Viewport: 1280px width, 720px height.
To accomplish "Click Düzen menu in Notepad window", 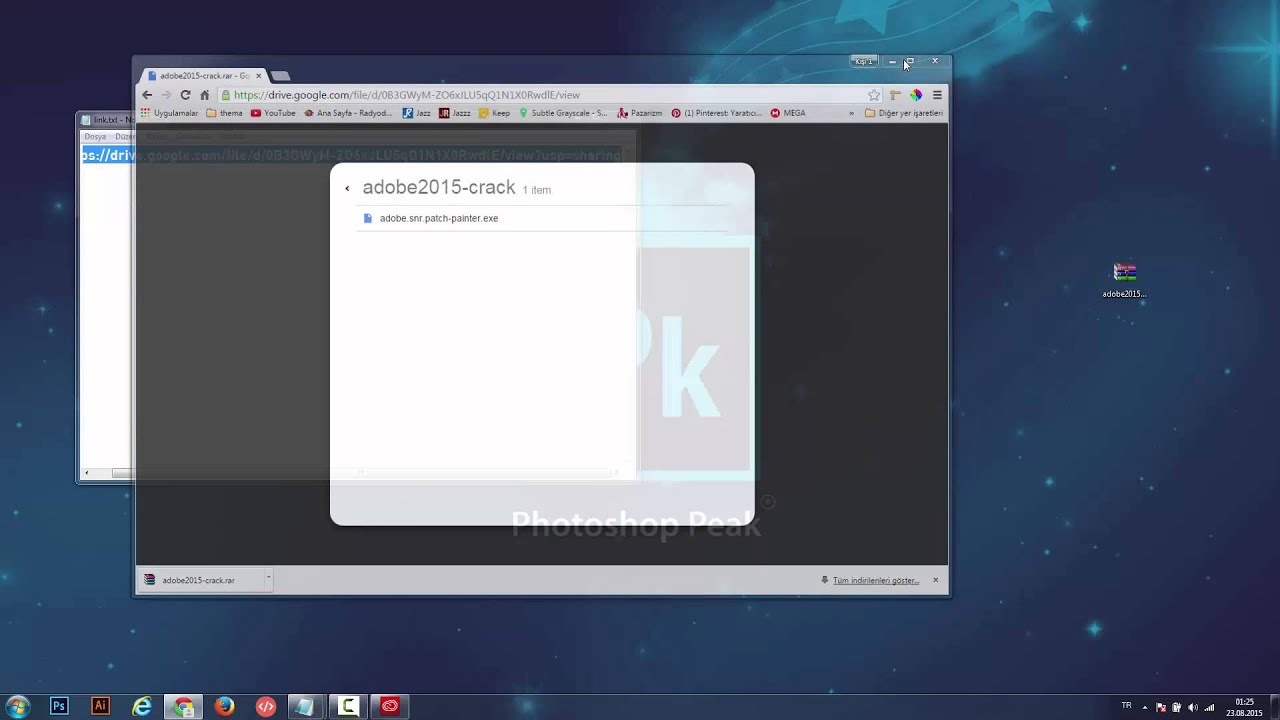I will 125,136.
